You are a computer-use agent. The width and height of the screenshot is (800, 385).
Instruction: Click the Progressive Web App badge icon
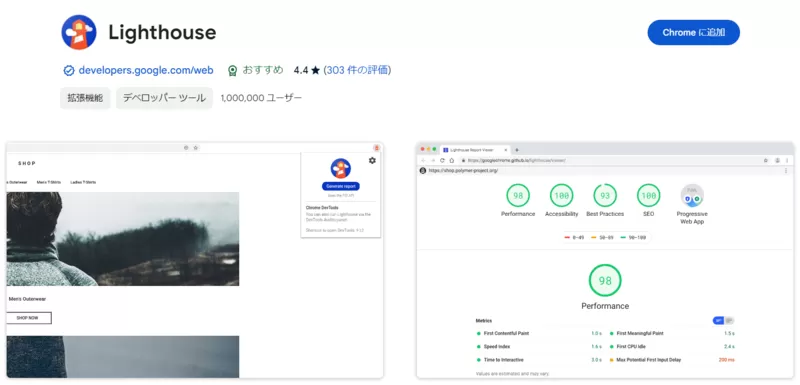click(x=692, y=195)
